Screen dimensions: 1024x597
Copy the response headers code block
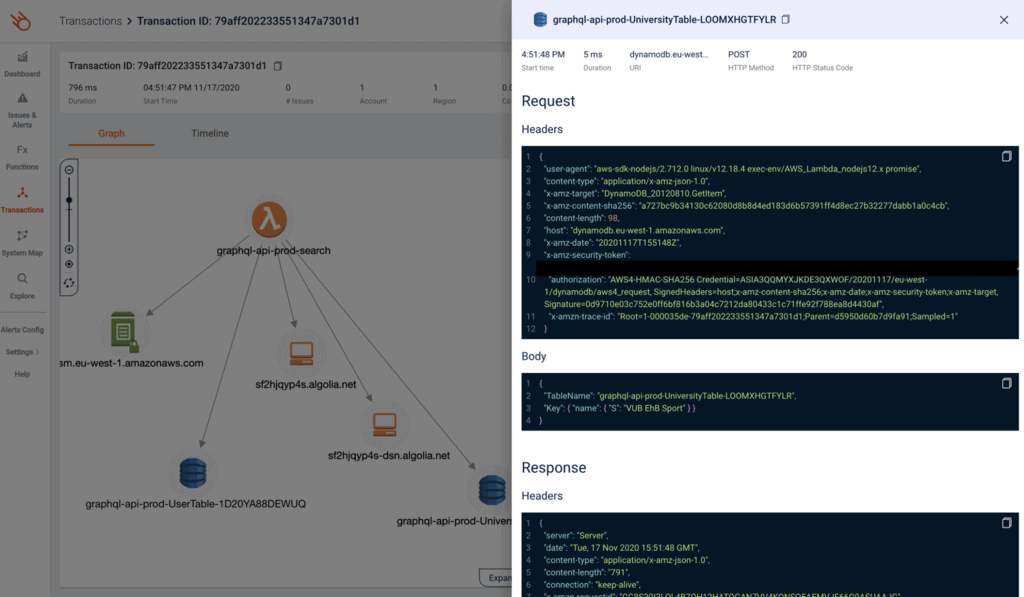(x=1006, y=523)
